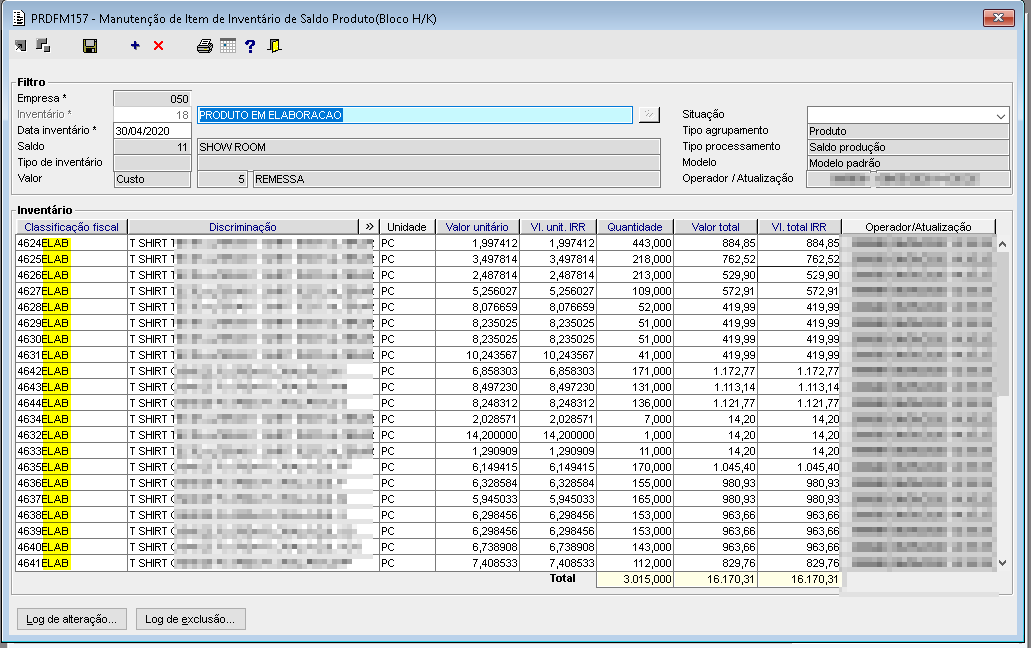Add new record with blue plus icon

pos(135,45)
